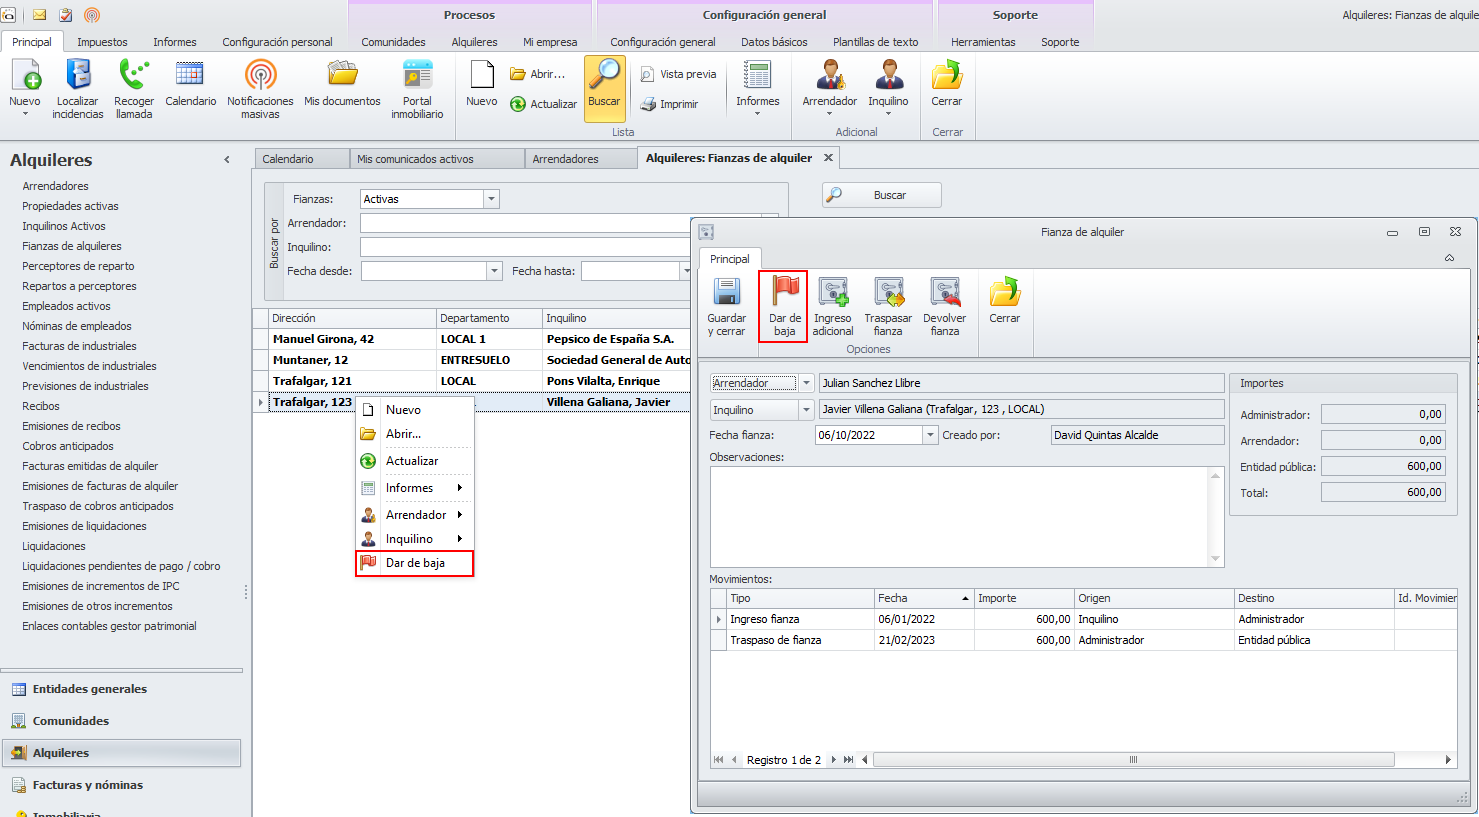Open Liquidaciones sidebar link
This screenshot has width=1479, height=817.
pos(54,546)
